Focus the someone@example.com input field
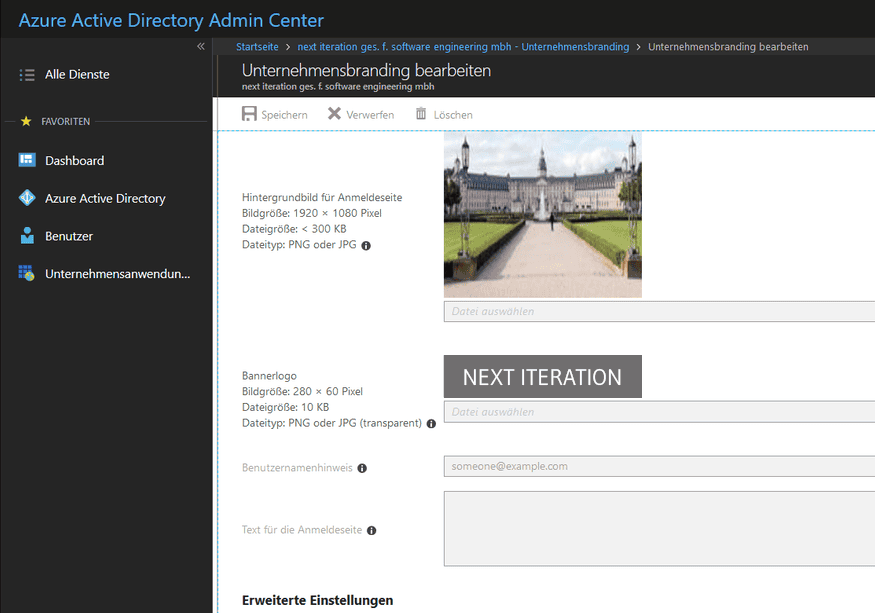Viewport: 875px width, 613px height. pyautogui.click(x=659, y=466)
